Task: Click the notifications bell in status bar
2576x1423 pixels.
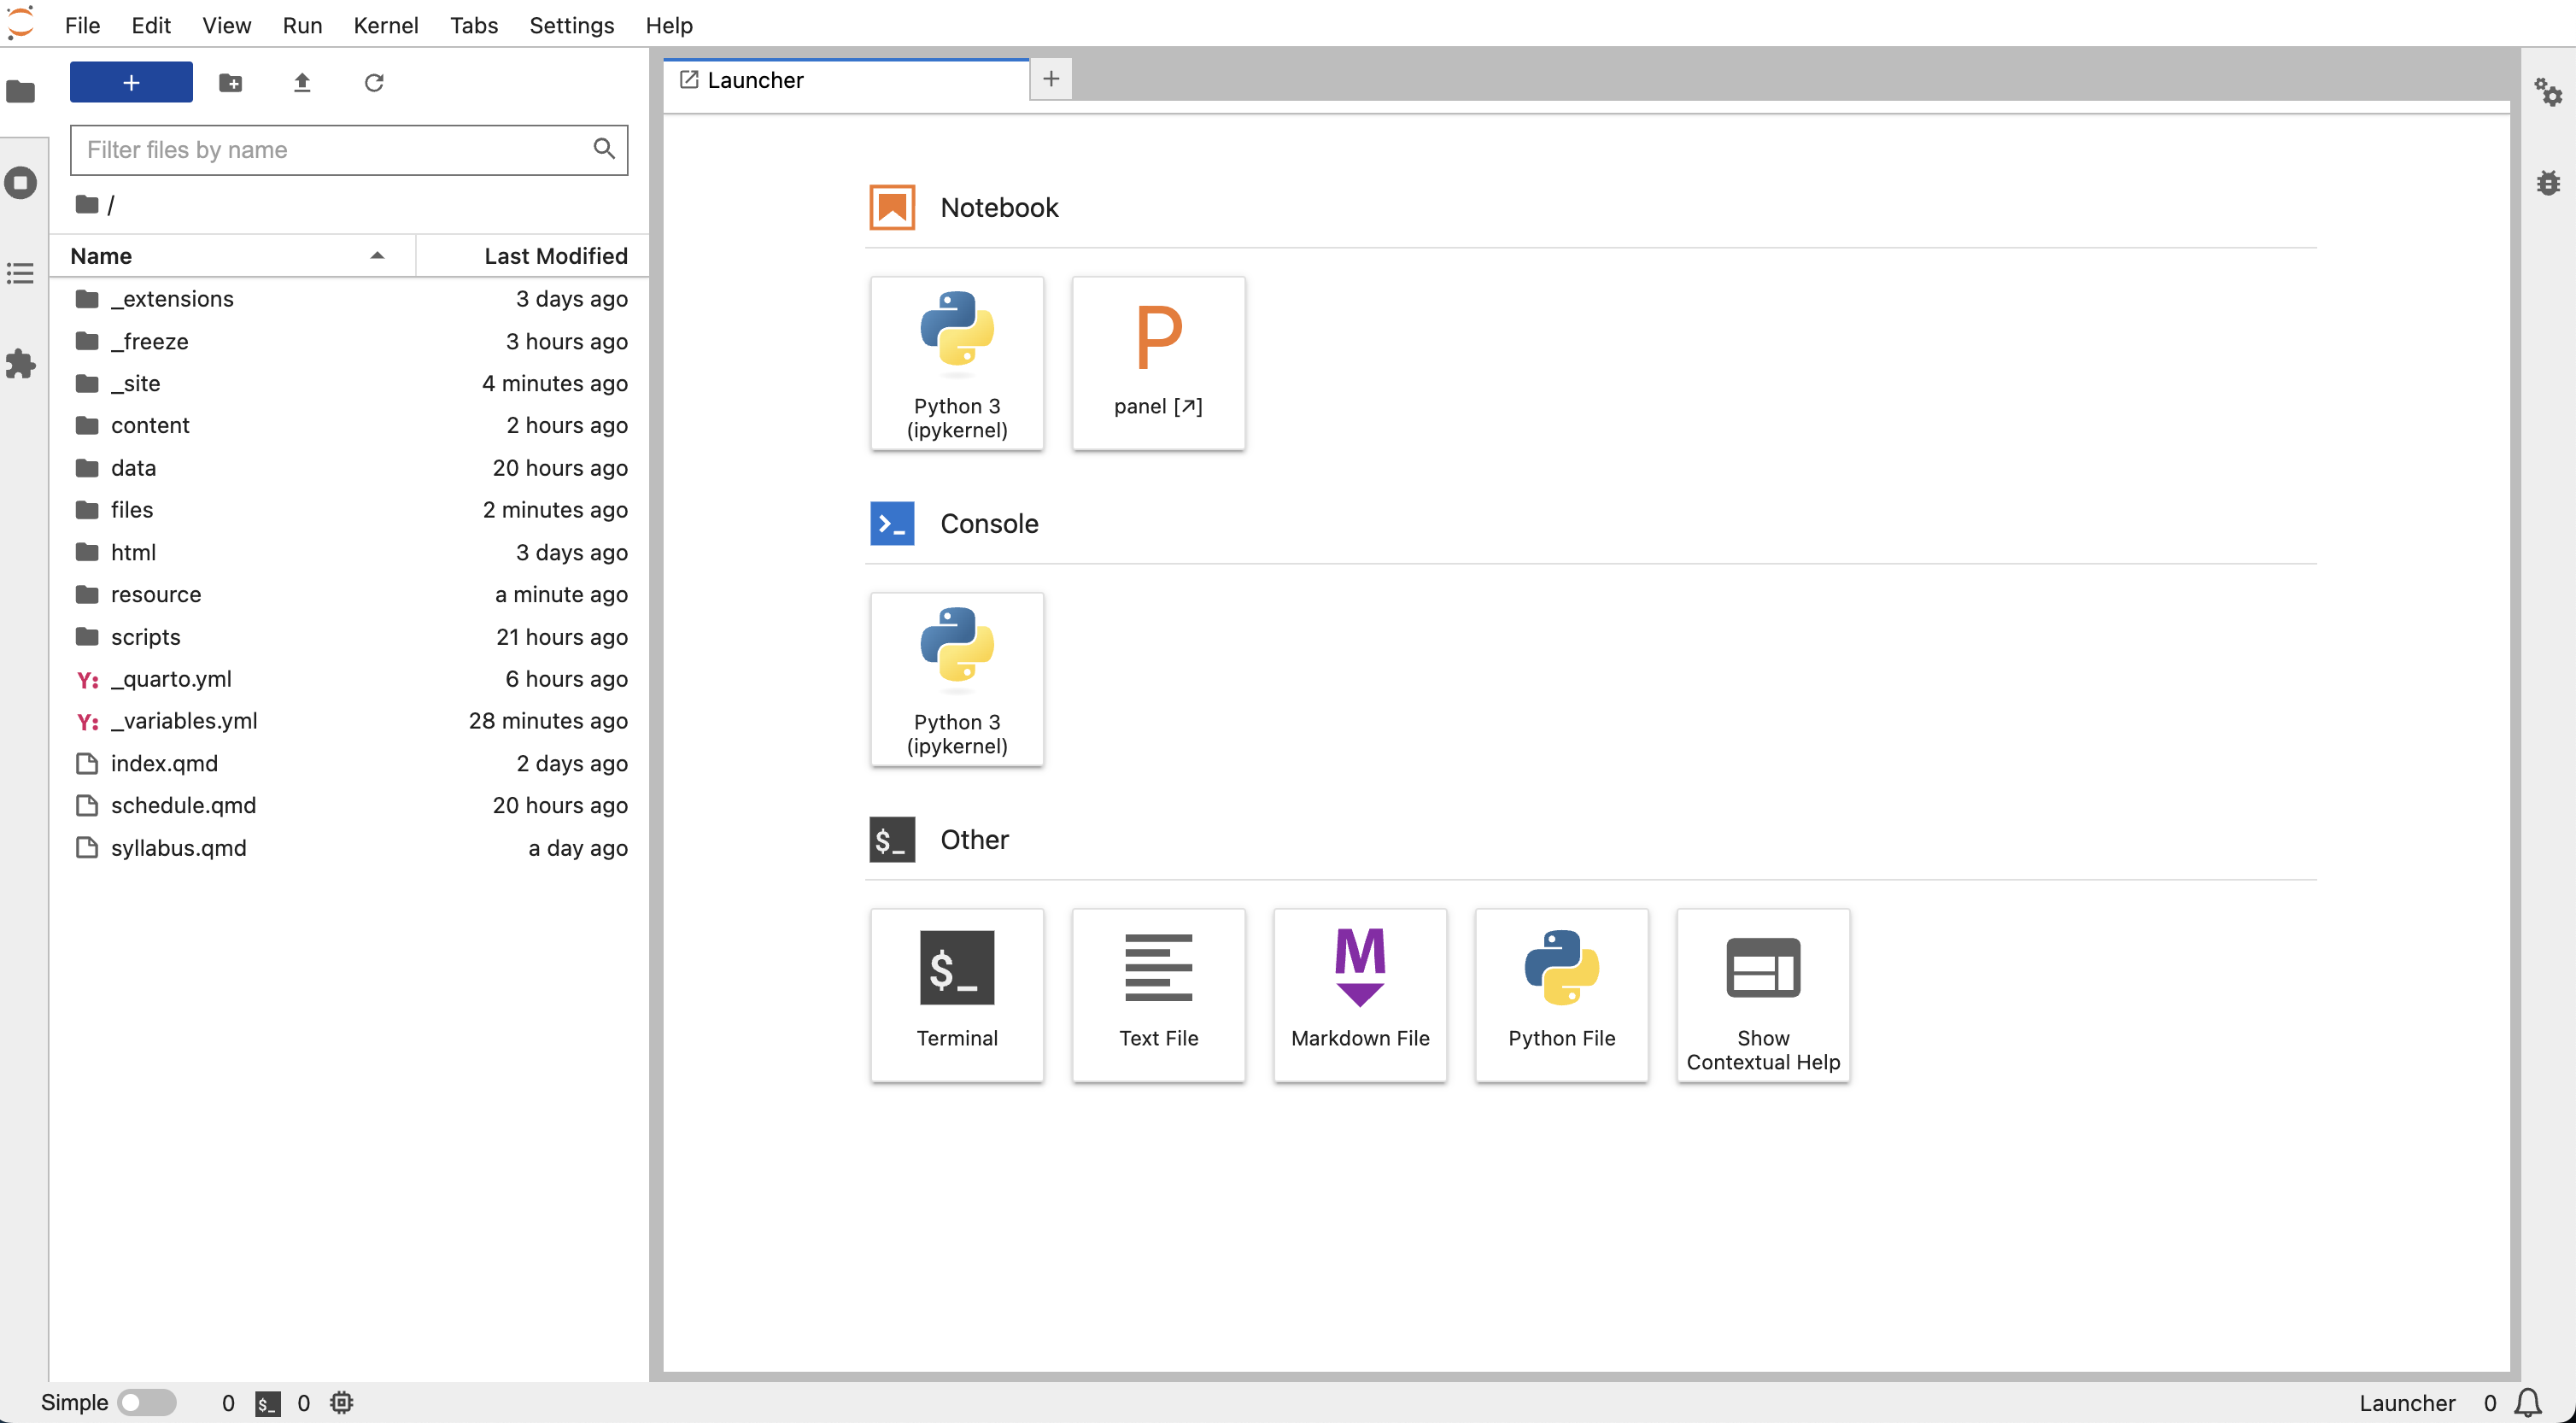Action: click(2527, 1402)
